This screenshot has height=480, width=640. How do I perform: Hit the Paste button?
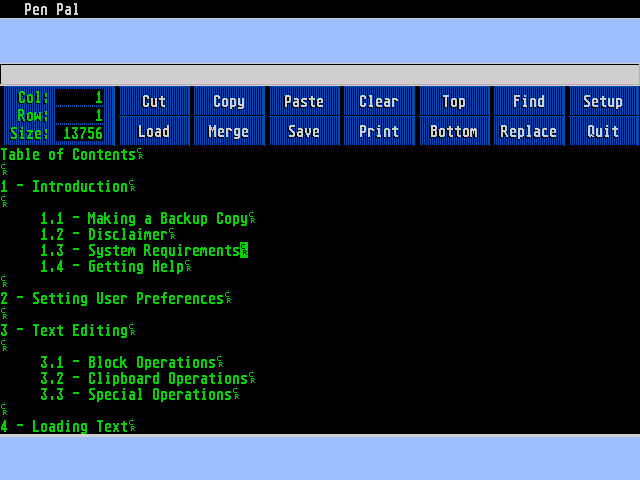click(x=304, y=101)
